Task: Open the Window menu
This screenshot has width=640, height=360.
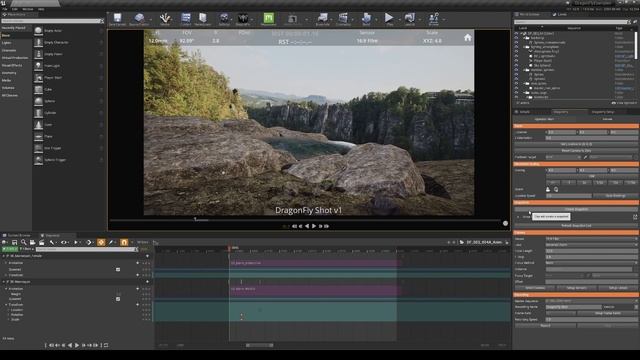Action: (28, 9)
